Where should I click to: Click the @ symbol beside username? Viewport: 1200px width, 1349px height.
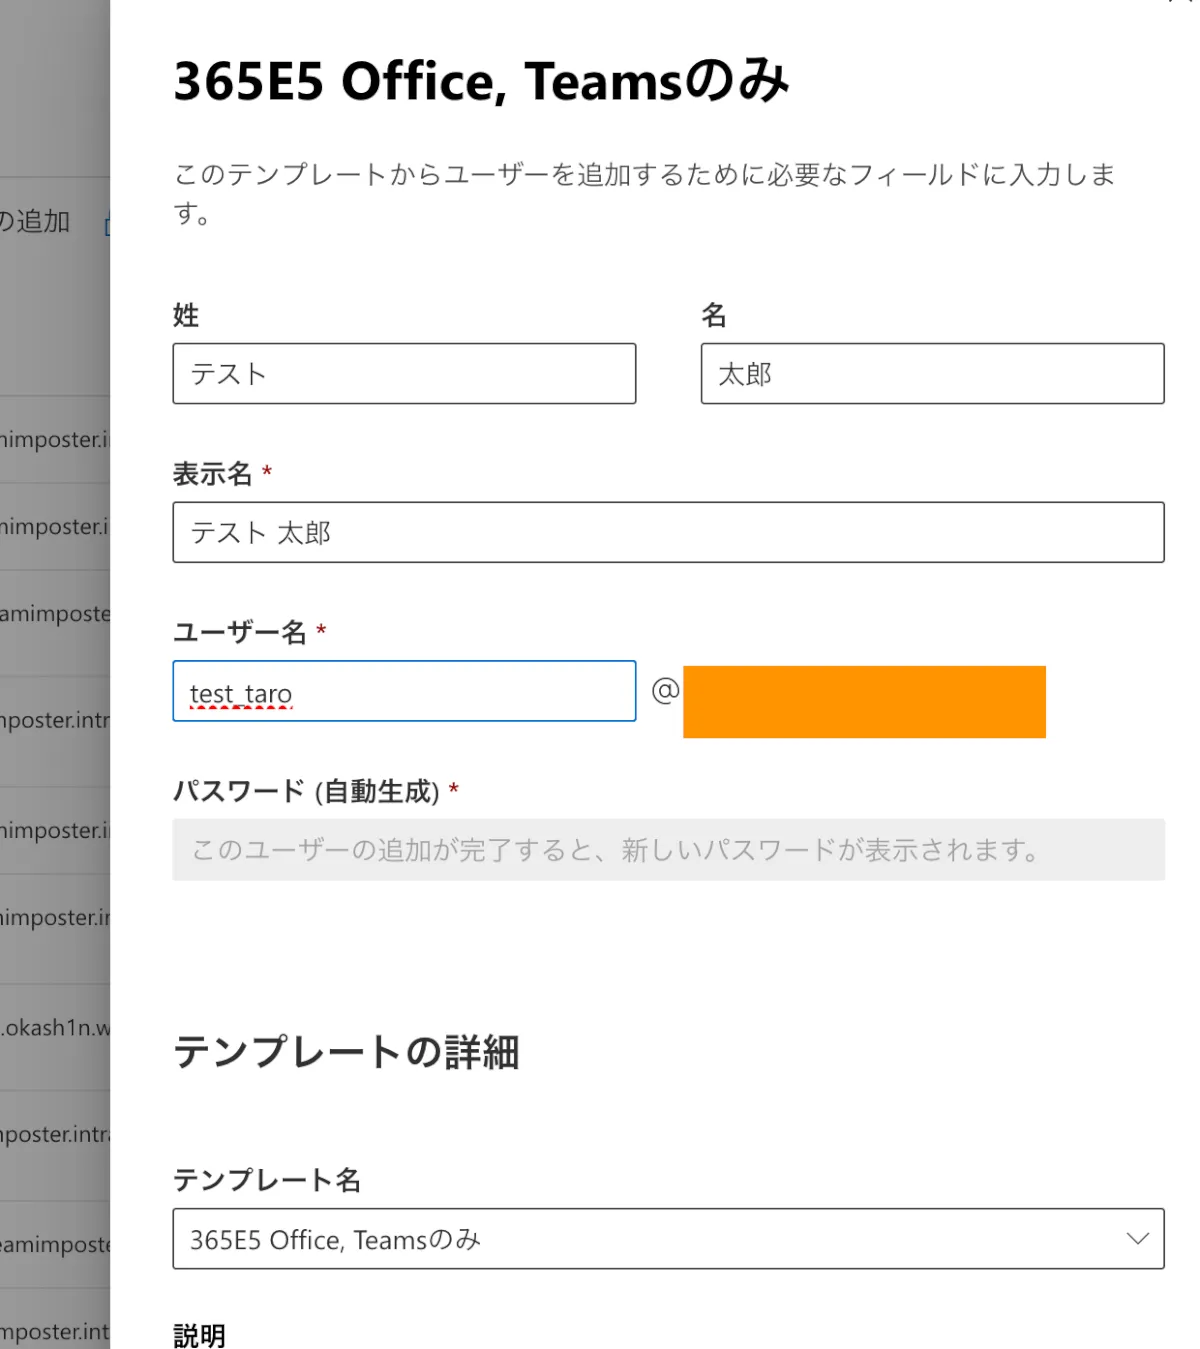tap(665, 690)
